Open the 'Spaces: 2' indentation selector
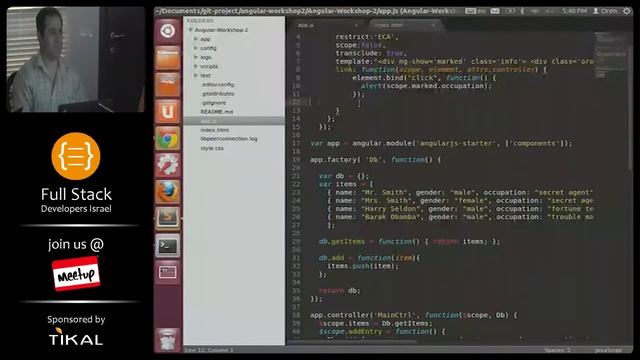Image resolution: width=640 pixels, height=360 pixels. (558, 350)
